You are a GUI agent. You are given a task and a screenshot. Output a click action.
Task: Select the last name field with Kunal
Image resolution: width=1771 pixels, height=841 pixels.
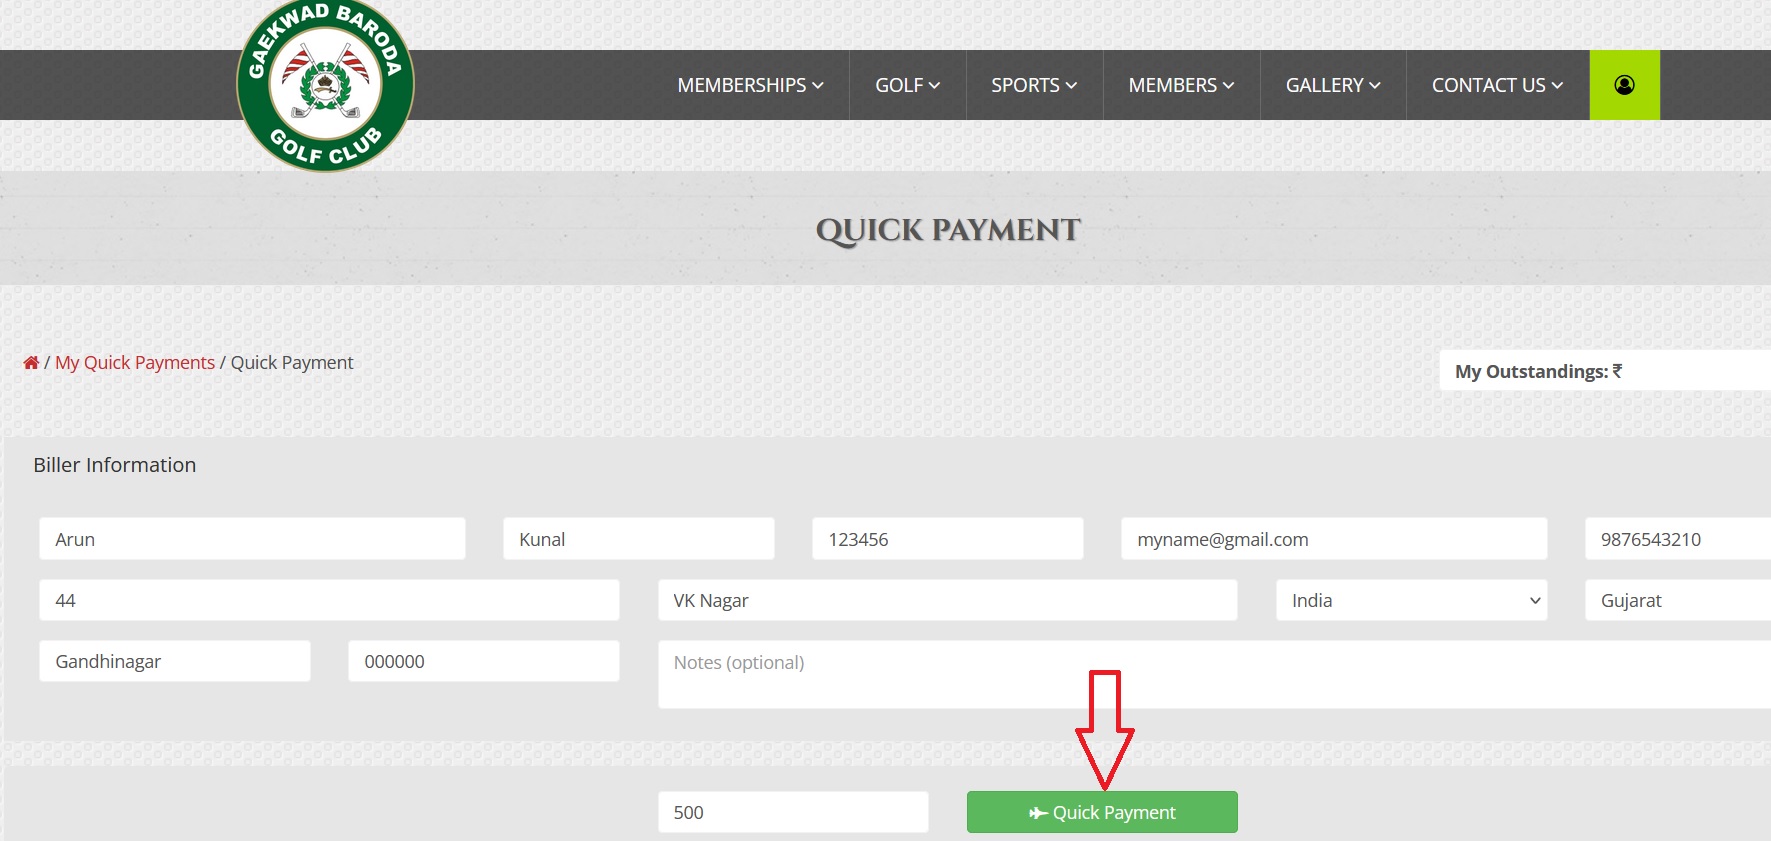coord(638,539)
